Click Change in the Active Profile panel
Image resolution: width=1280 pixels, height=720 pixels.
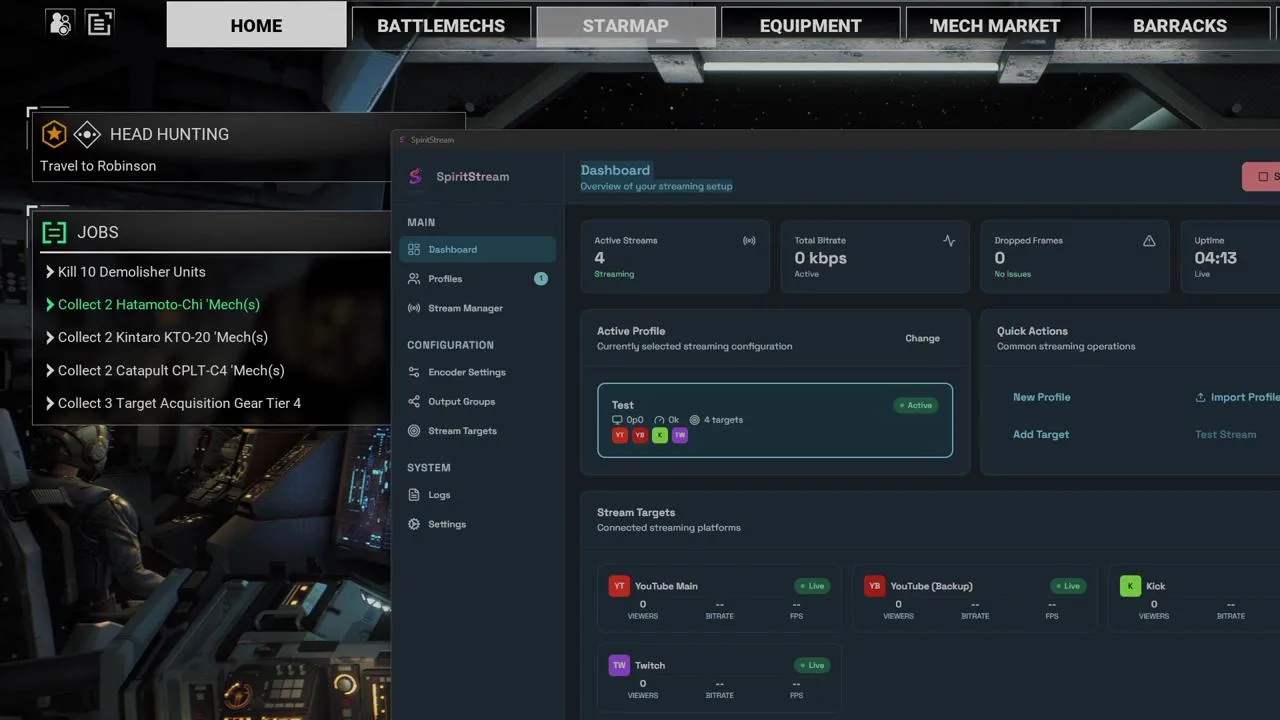922,338
